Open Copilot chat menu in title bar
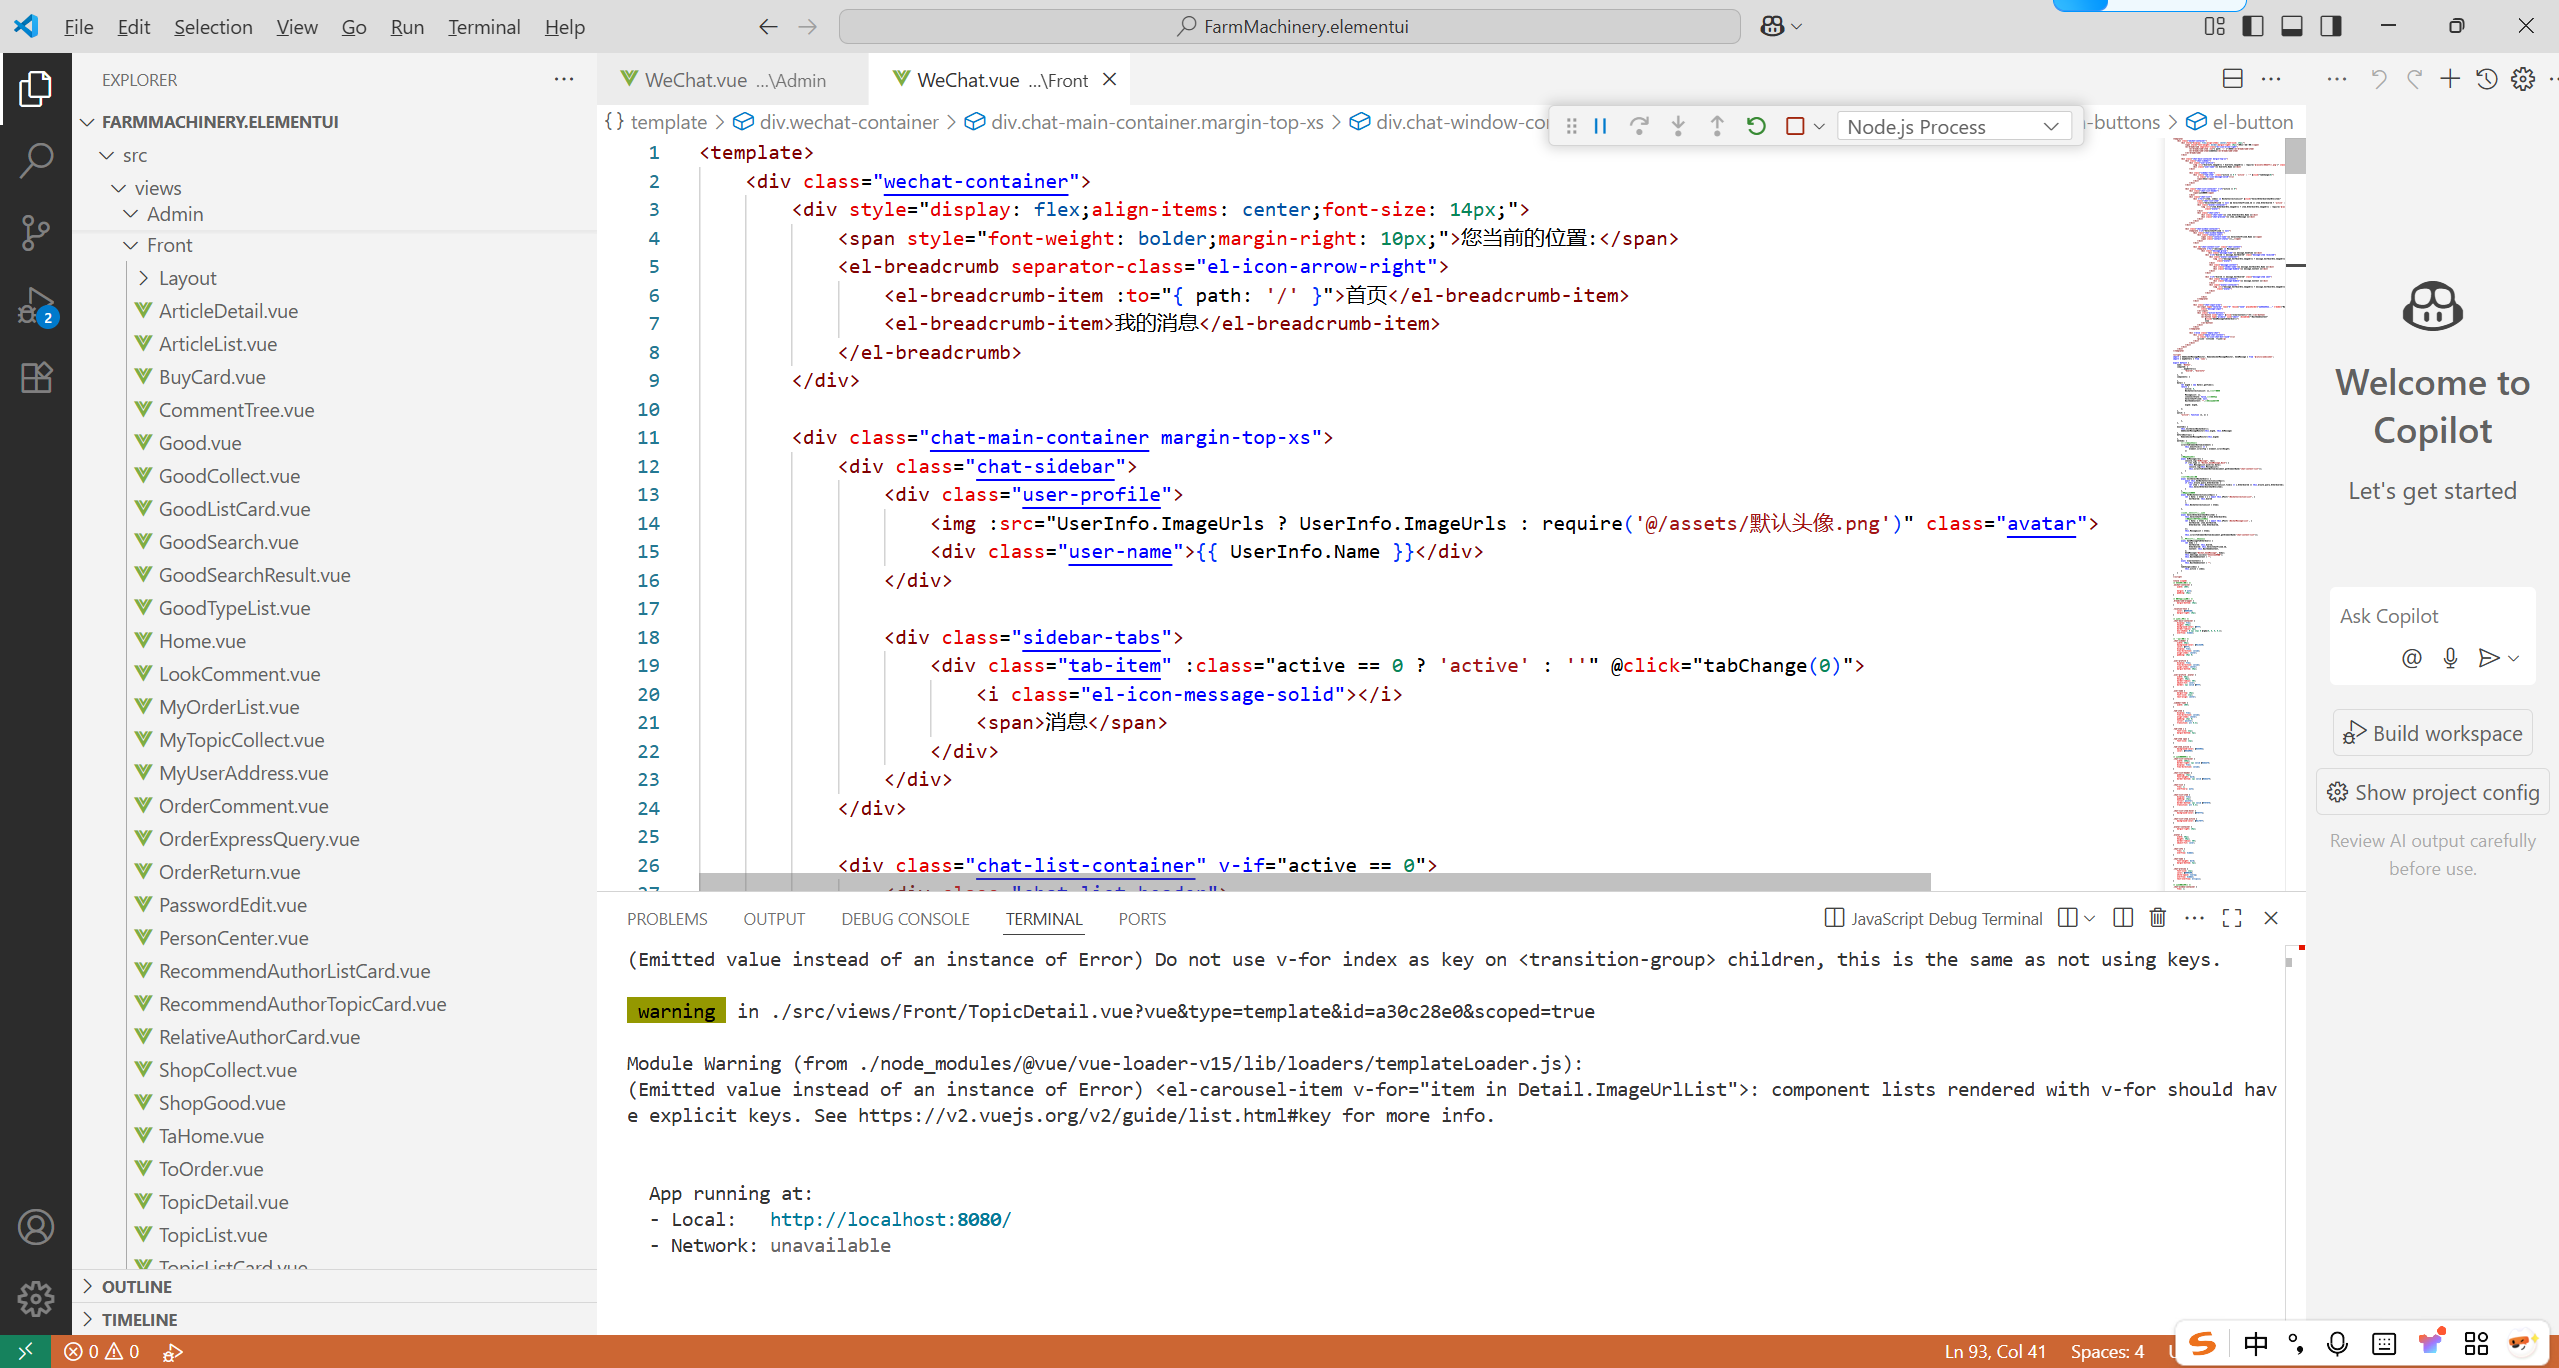 [1781, 27]
